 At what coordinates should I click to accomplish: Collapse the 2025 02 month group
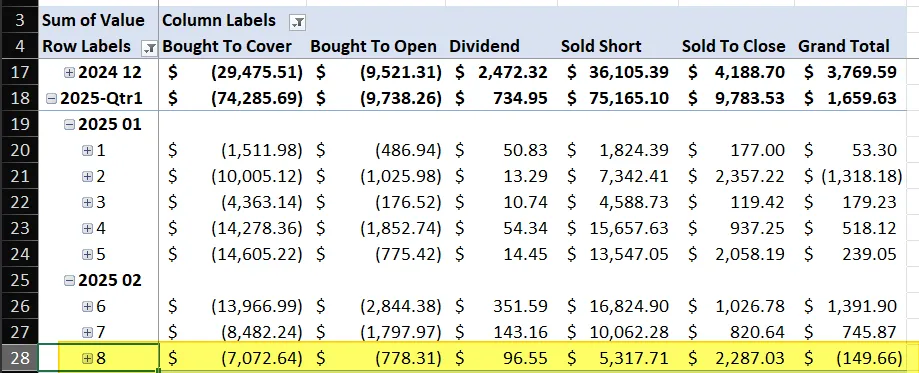(x=70, y=280)
